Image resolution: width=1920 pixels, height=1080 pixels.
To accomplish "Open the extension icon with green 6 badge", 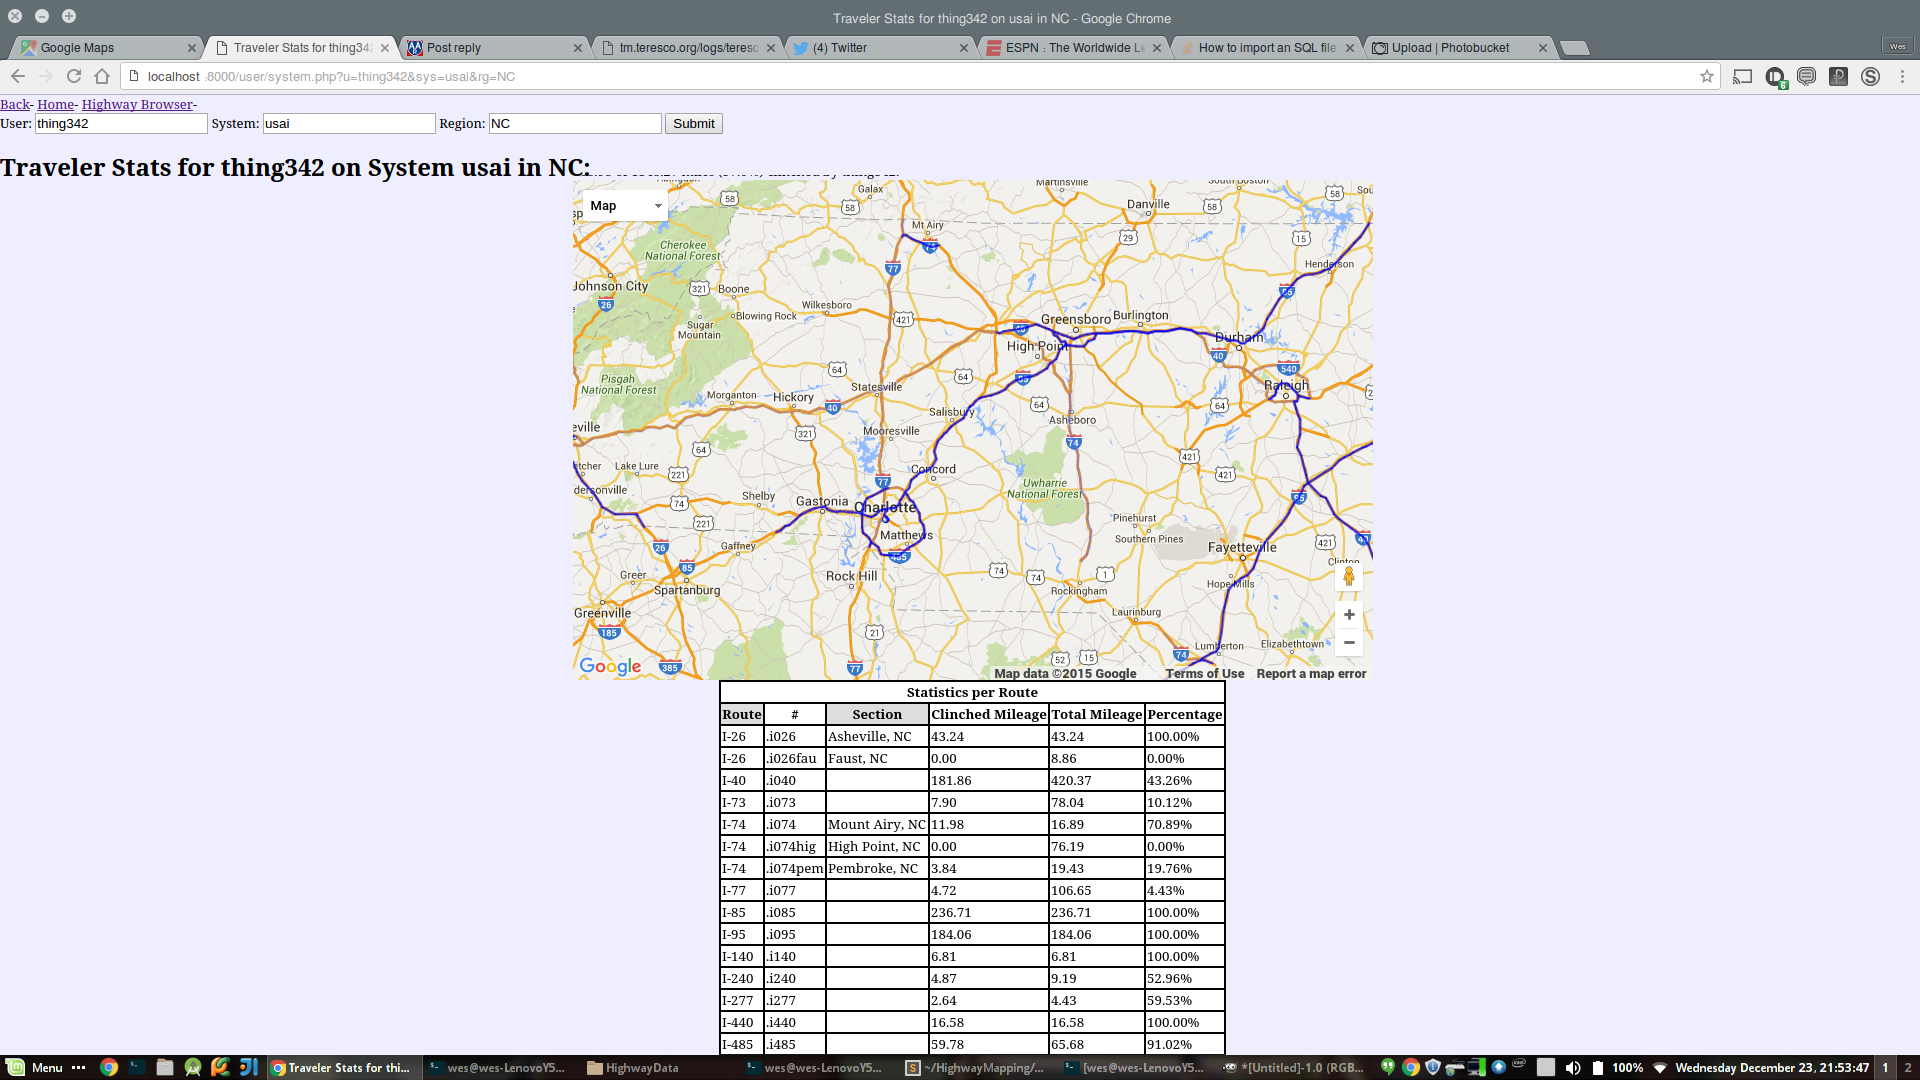I will [1776, 77].
